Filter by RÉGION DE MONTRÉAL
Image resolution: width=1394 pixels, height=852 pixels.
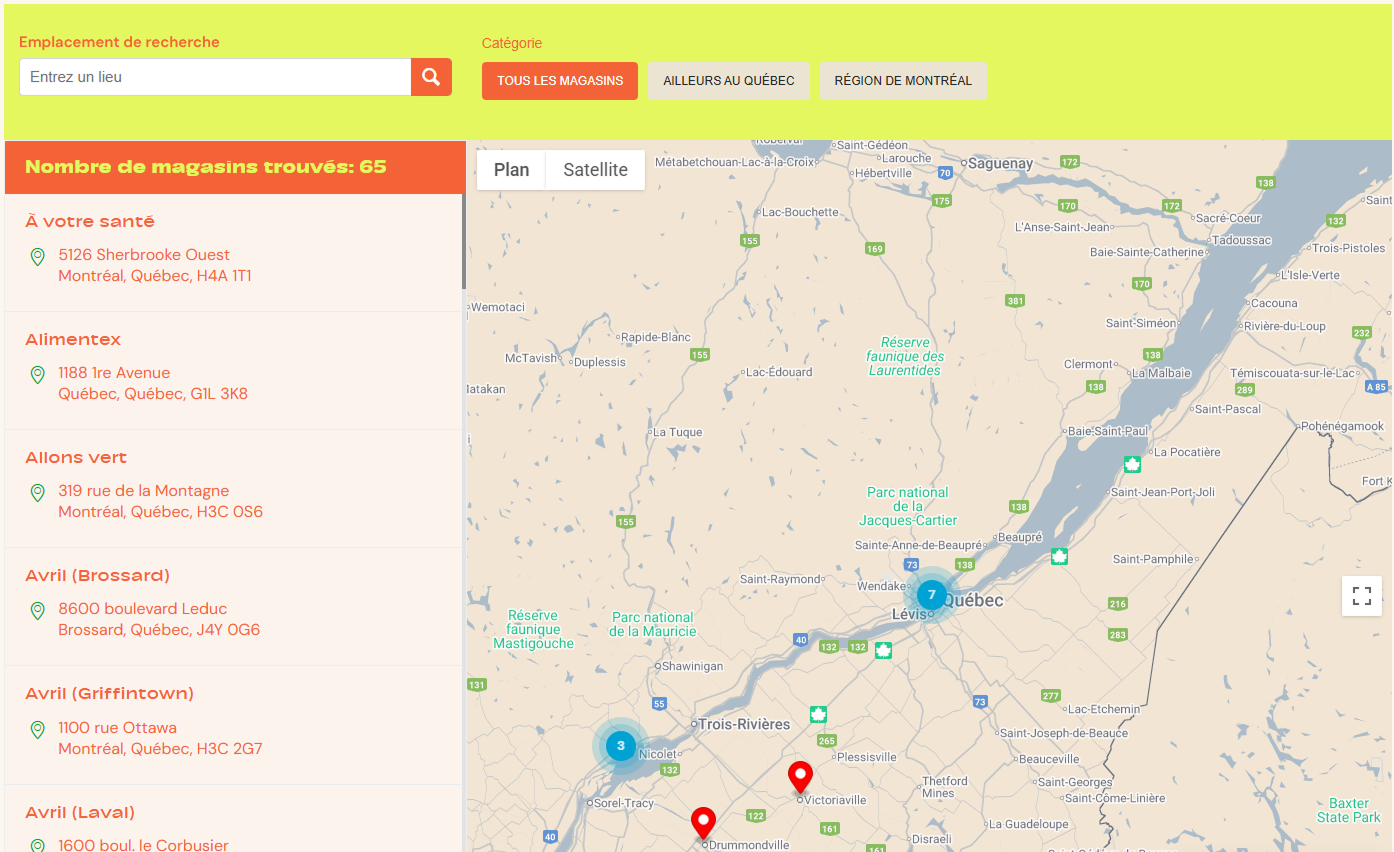point(903,81)
